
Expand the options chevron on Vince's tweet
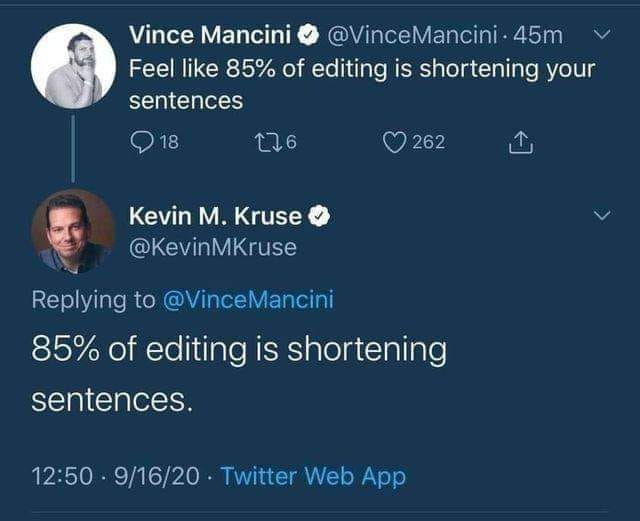tap(602, 36)
